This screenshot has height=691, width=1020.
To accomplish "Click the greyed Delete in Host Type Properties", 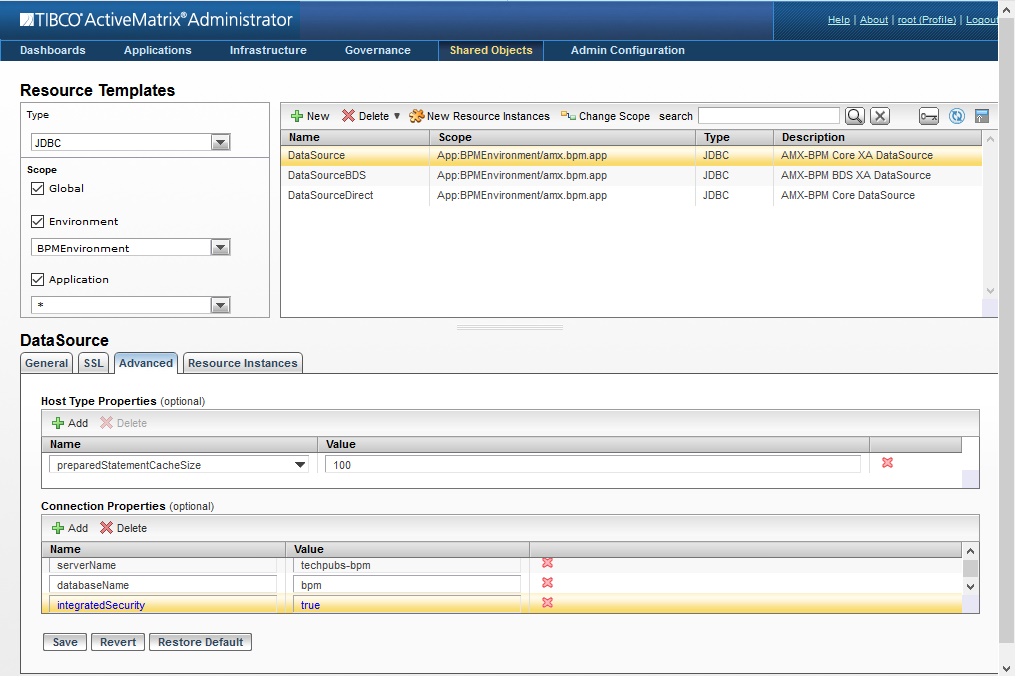I will click(x=124, y=423).
